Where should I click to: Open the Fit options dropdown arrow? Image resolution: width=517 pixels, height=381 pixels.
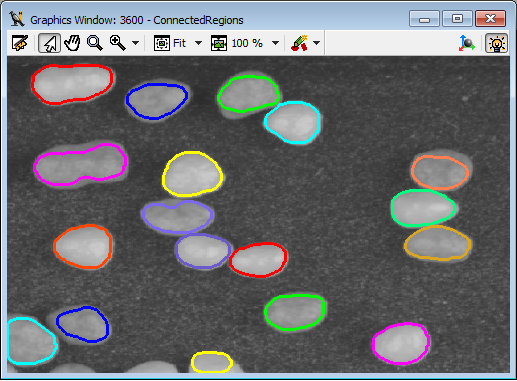tap(198, 43)
